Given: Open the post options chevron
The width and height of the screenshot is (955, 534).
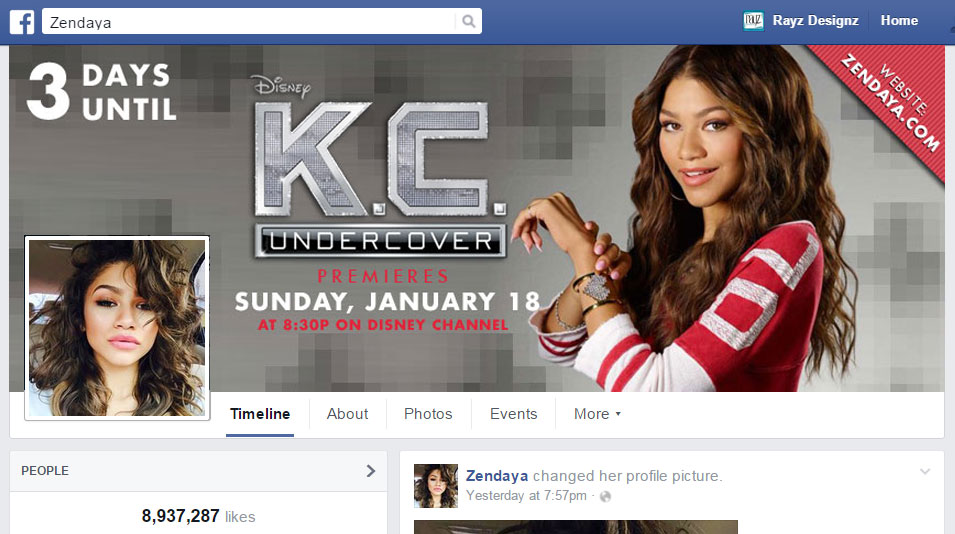Looking at the screenshot, I should coord(925,471).
